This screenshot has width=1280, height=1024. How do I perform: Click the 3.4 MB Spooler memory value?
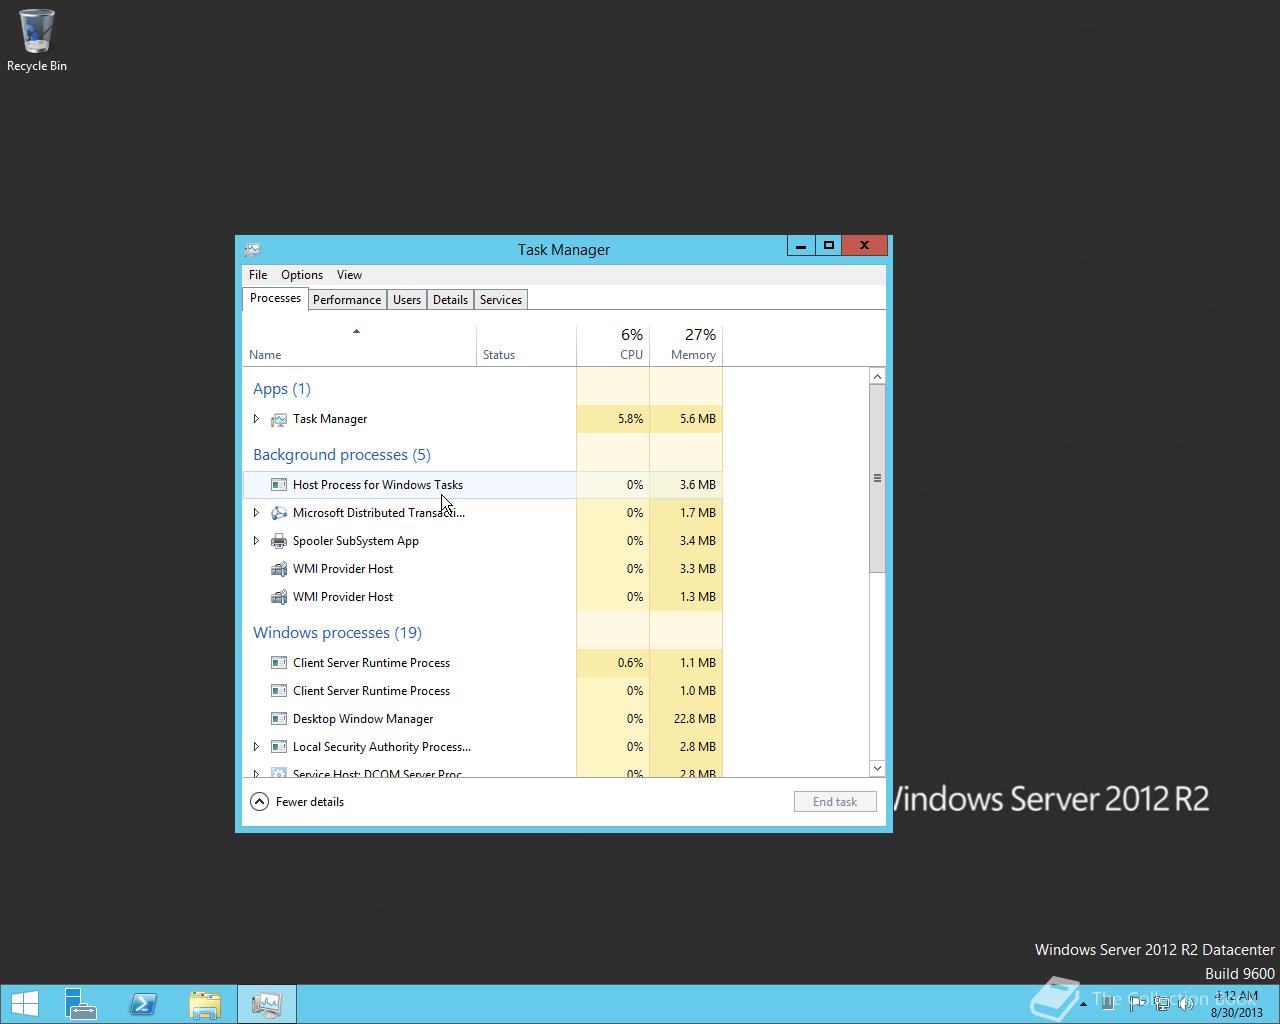[x=698, y=541]
